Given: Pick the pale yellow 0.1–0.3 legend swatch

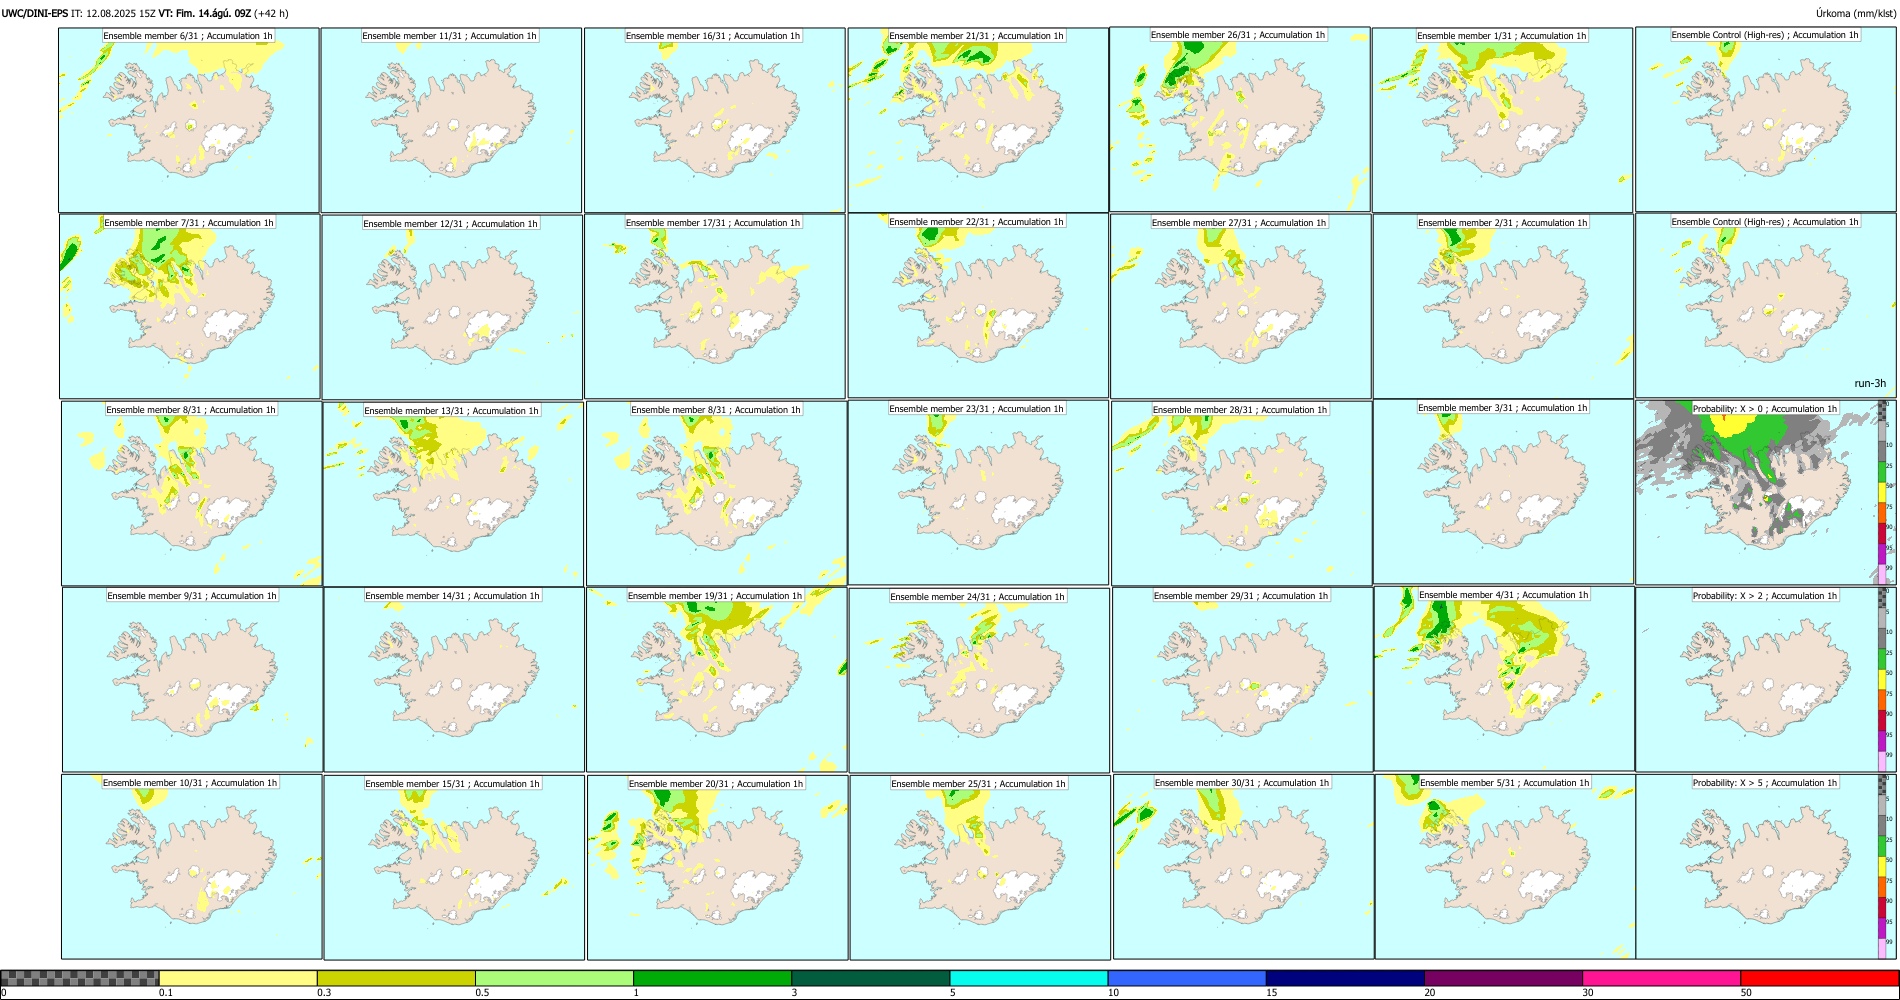Looking at the screenshot, I should (238, 978).
